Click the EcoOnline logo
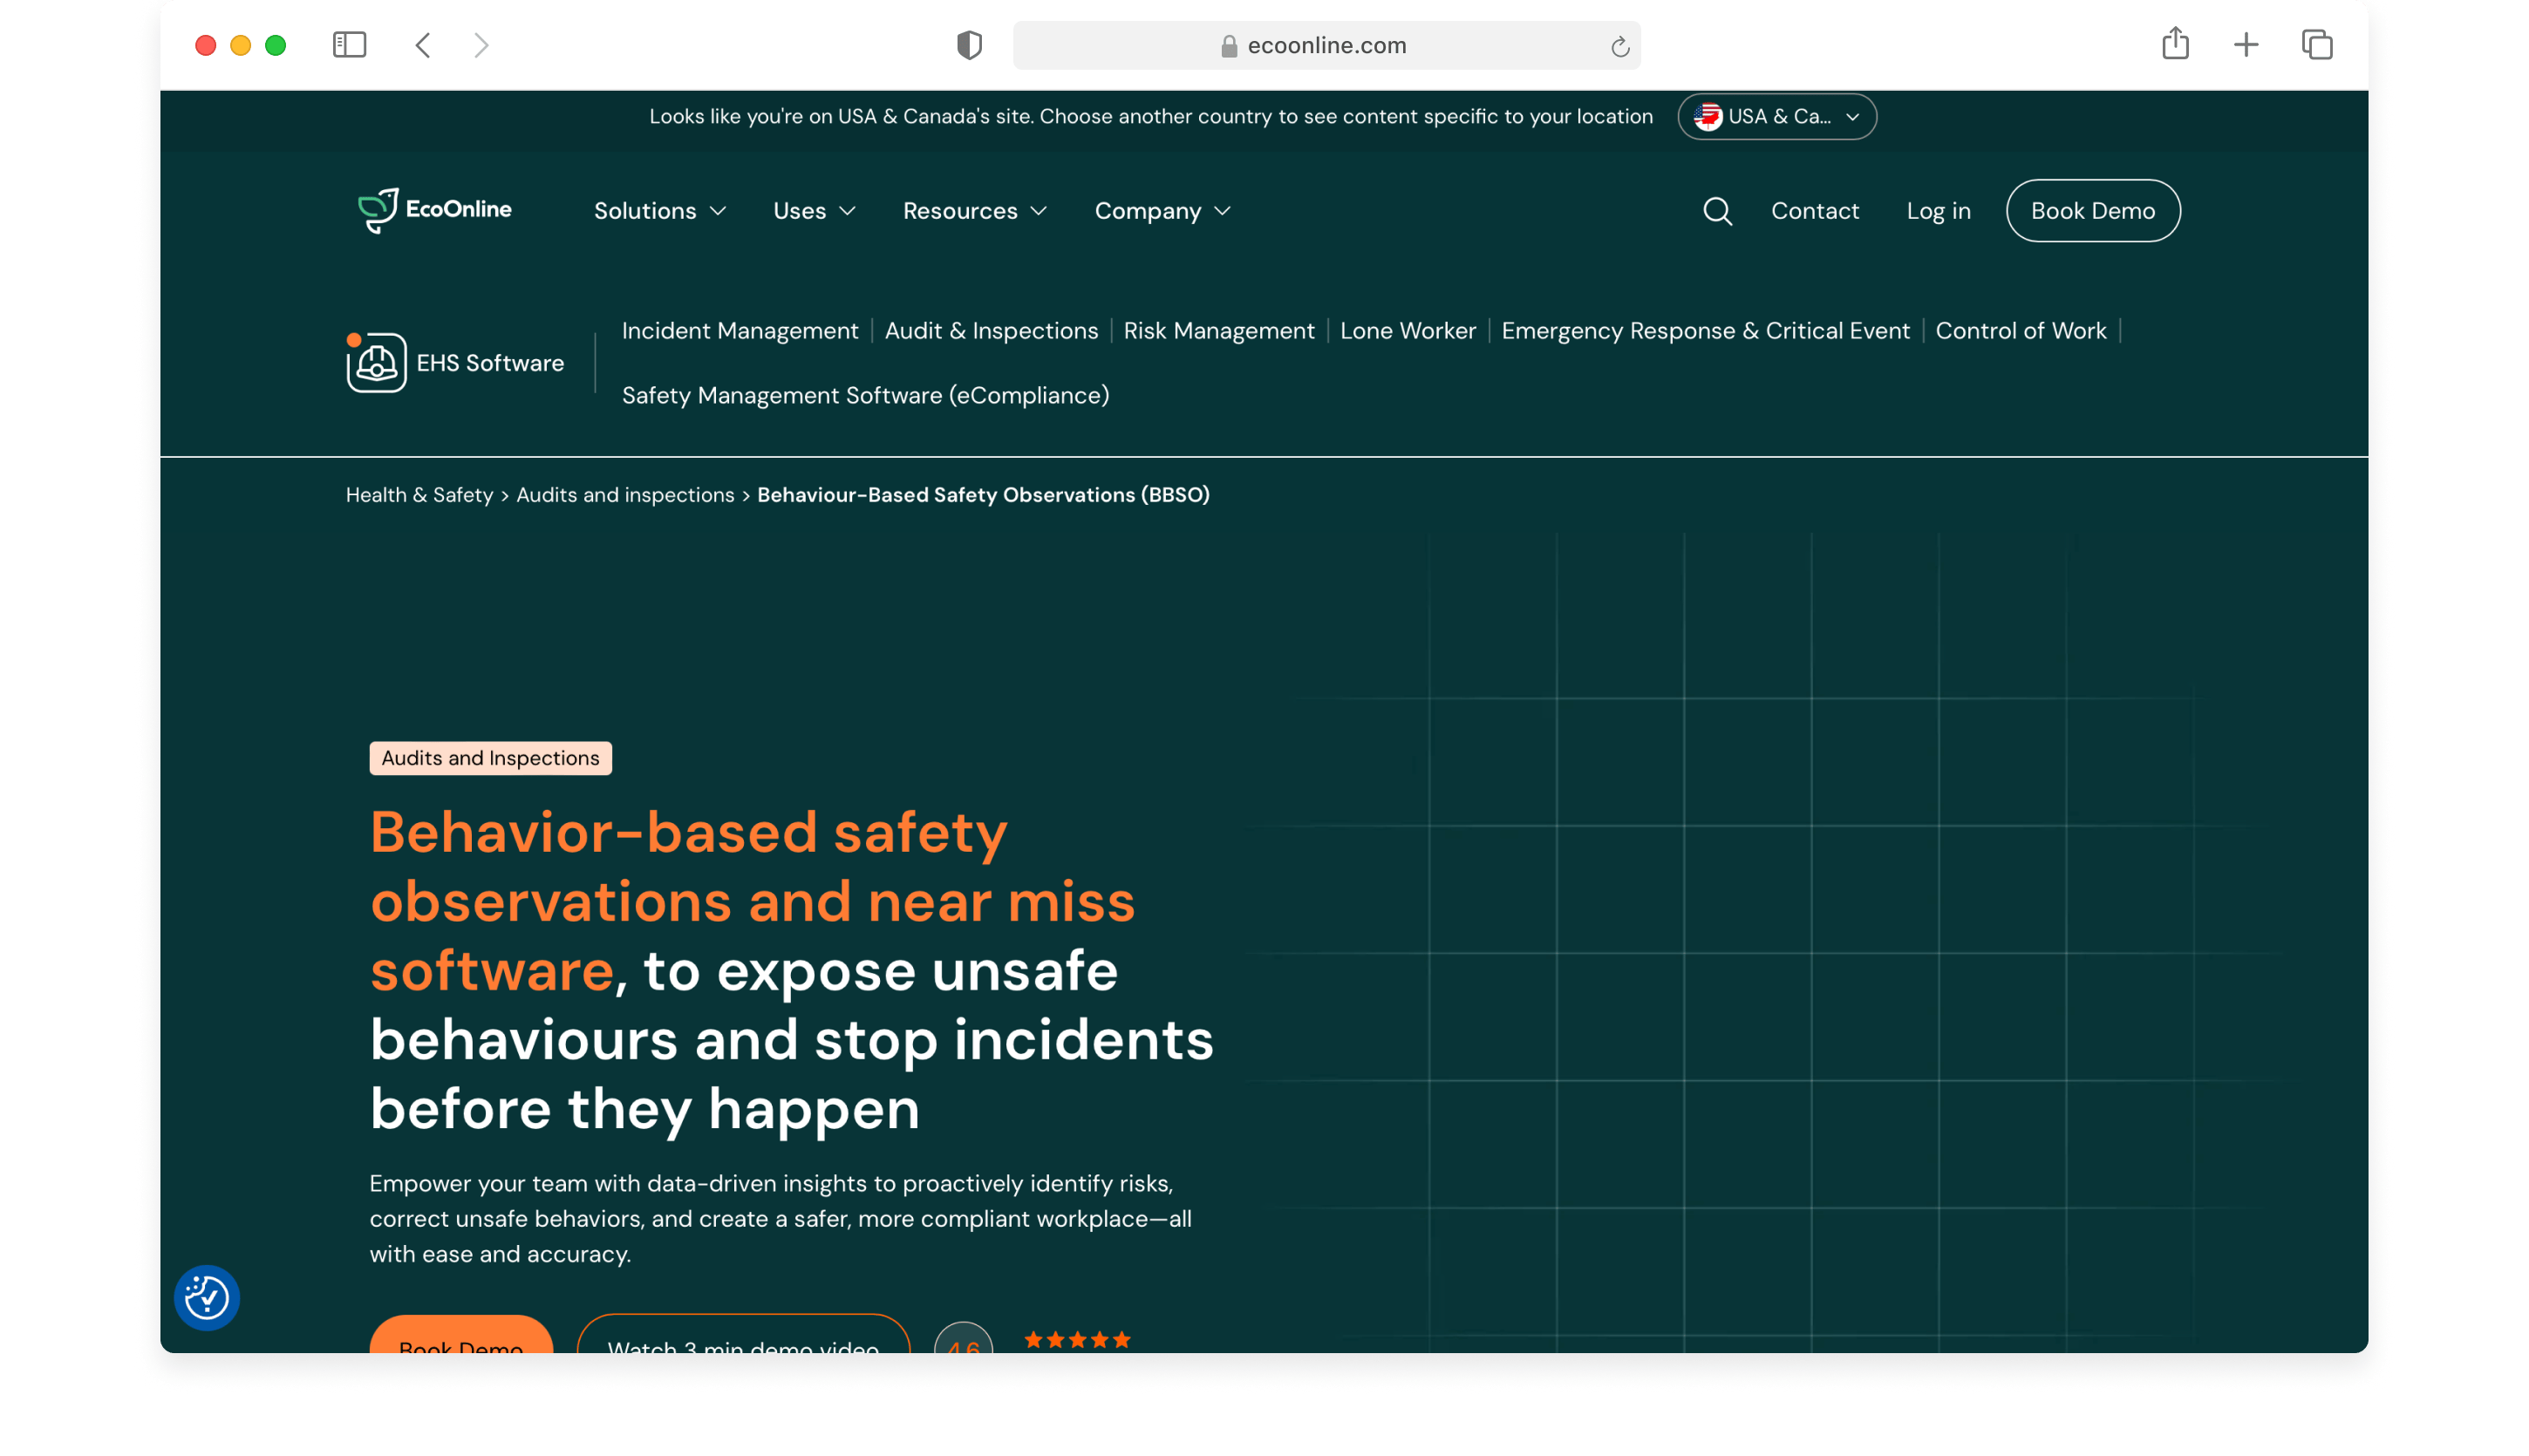Image resolution: width=2529 pixels, height=1456 pixels. (435, 210)
